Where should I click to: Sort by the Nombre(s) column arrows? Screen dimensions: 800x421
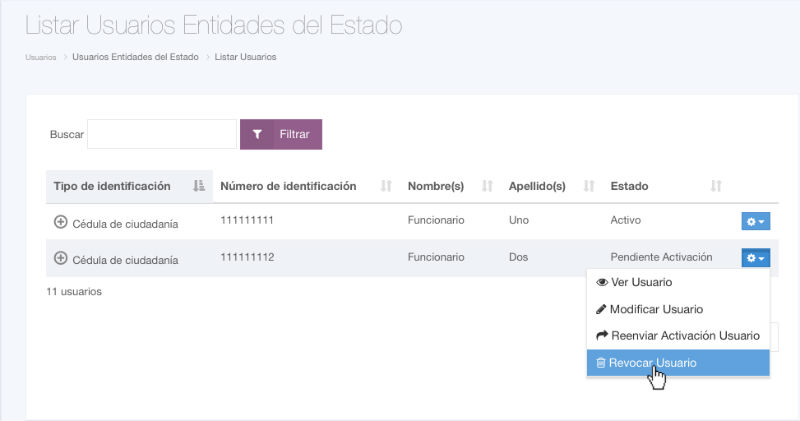point(488,186)
